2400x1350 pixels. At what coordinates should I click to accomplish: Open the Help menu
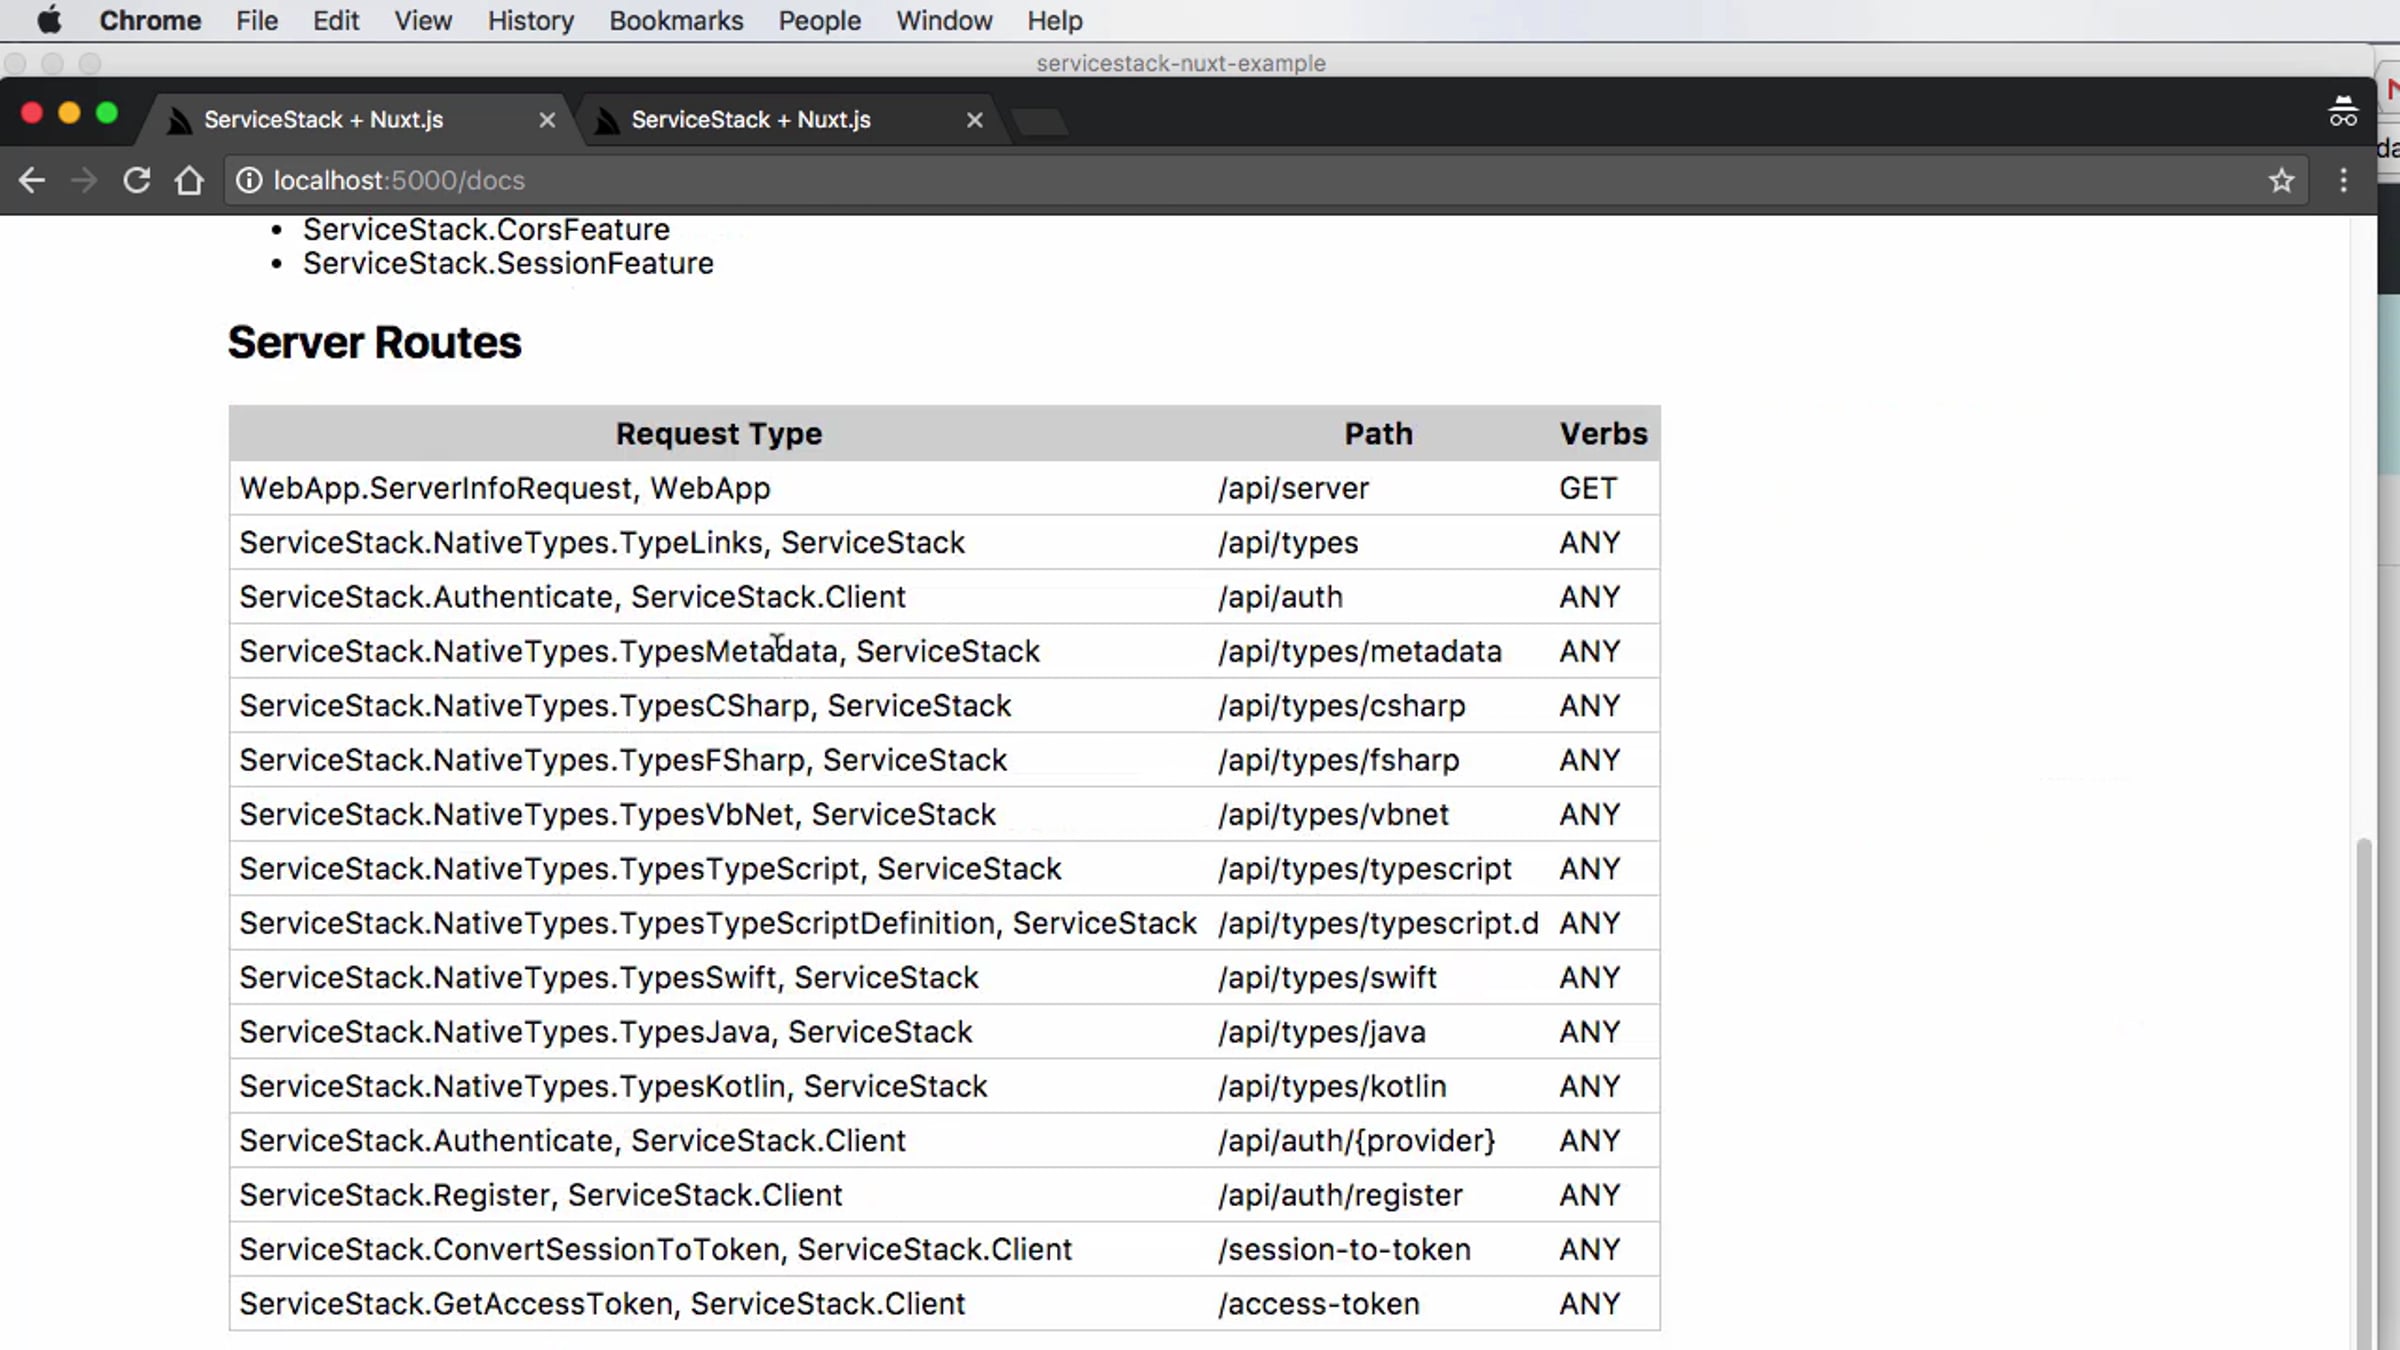pos(1055,20)
